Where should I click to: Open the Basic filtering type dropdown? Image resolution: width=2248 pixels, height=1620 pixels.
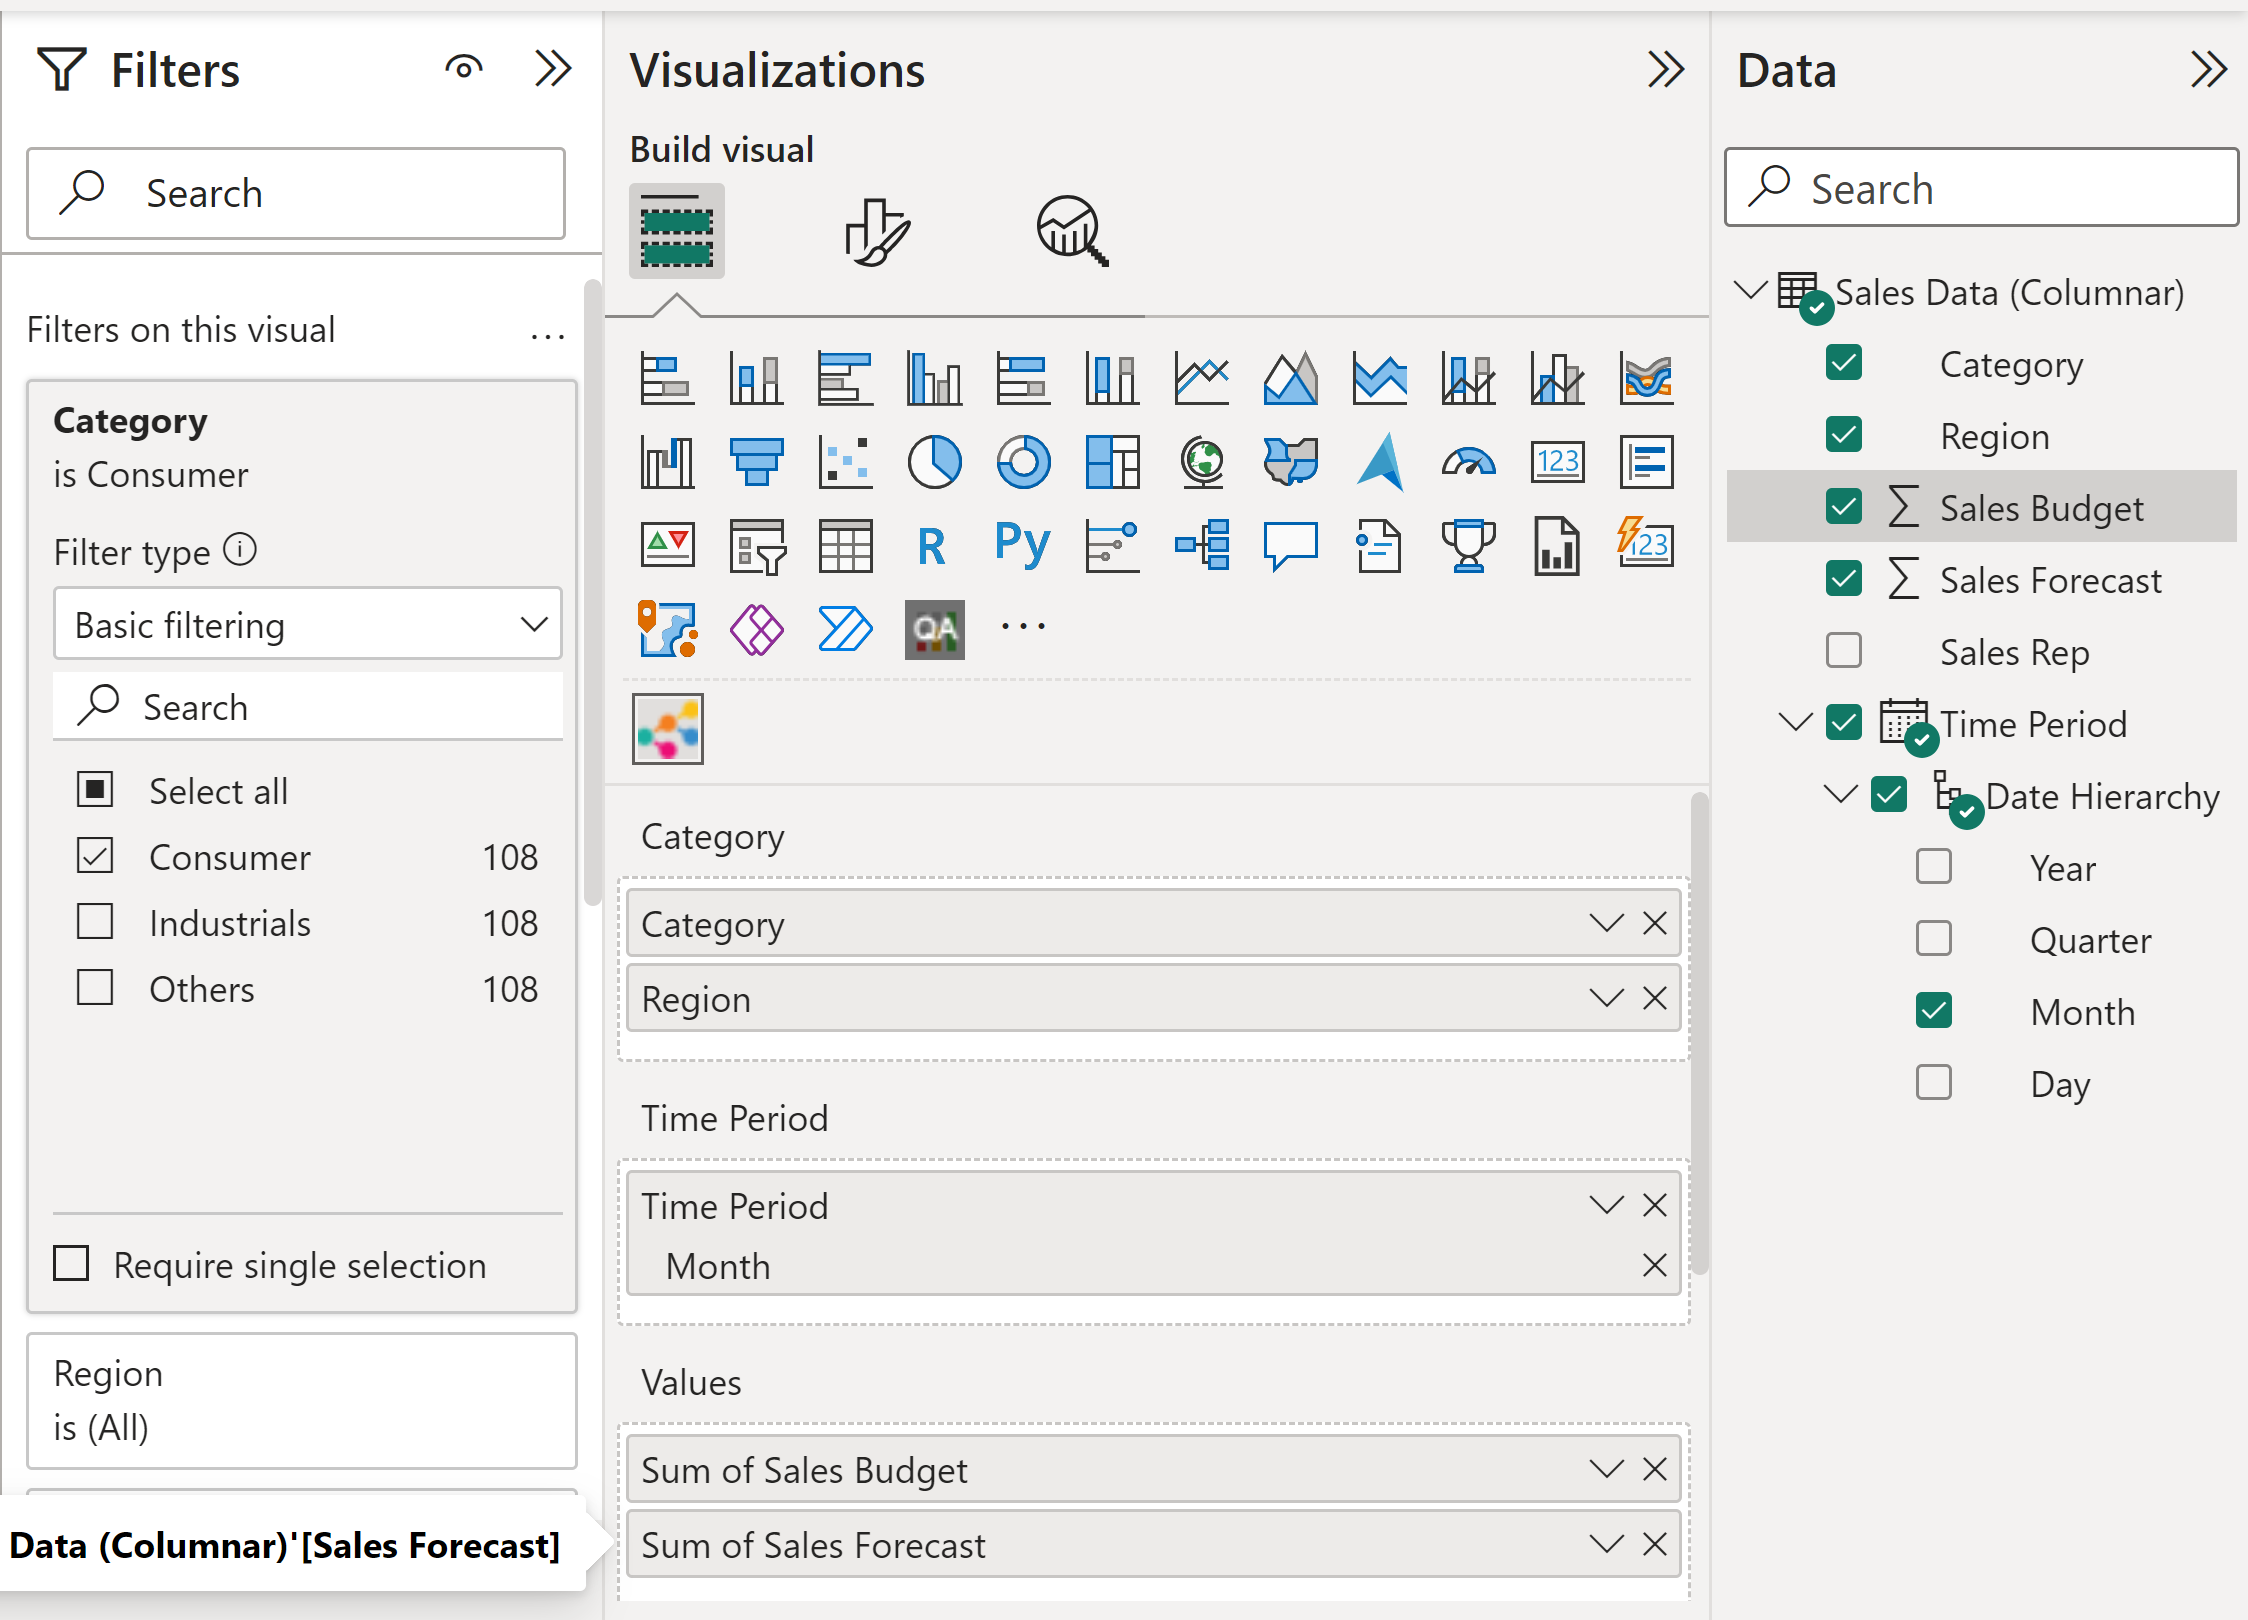[308, 625]
